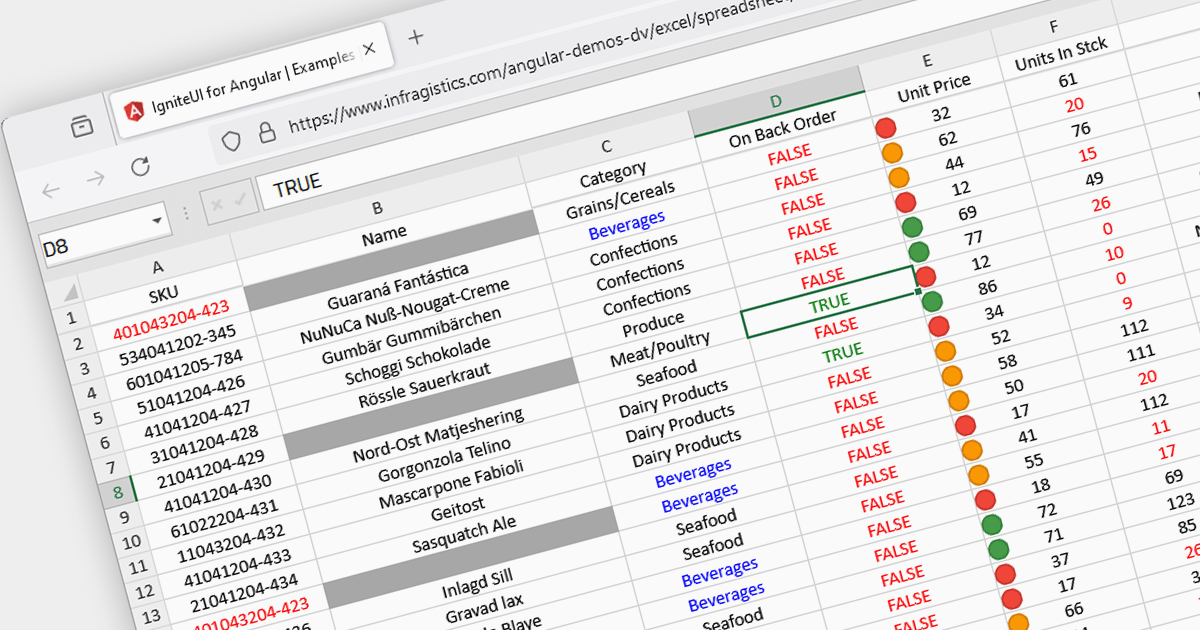Image resolution: width=1200 pixels, height=630 pixels.
Task: Open a new browser tab
Action: (x=416, y=37)
